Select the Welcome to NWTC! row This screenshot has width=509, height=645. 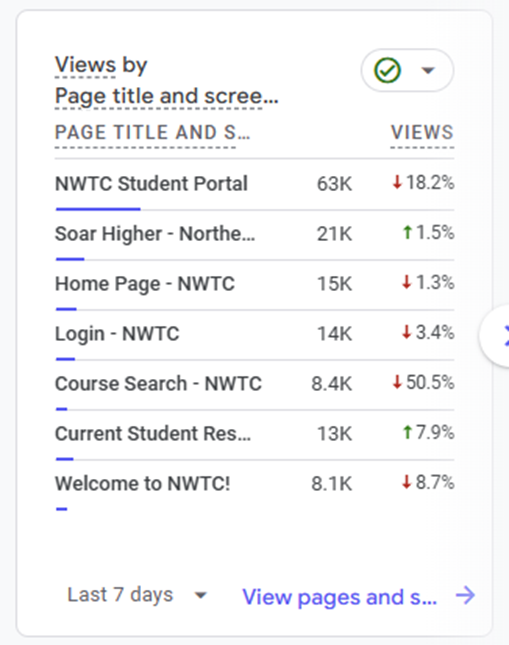(254, 485)
